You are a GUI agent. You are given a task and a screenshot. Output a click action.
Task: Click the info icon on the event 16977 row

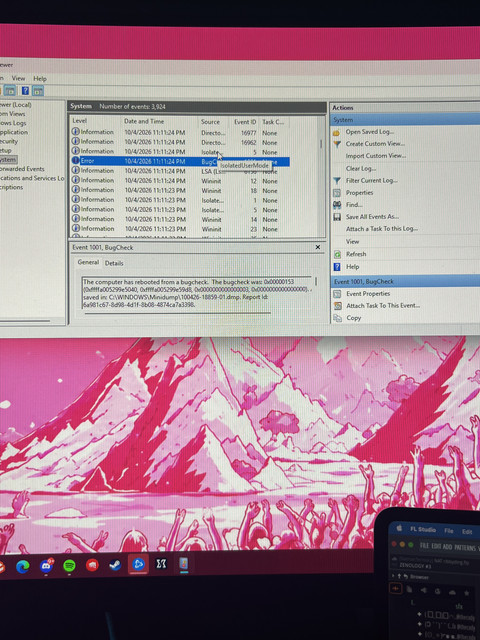tap(76, 131)
